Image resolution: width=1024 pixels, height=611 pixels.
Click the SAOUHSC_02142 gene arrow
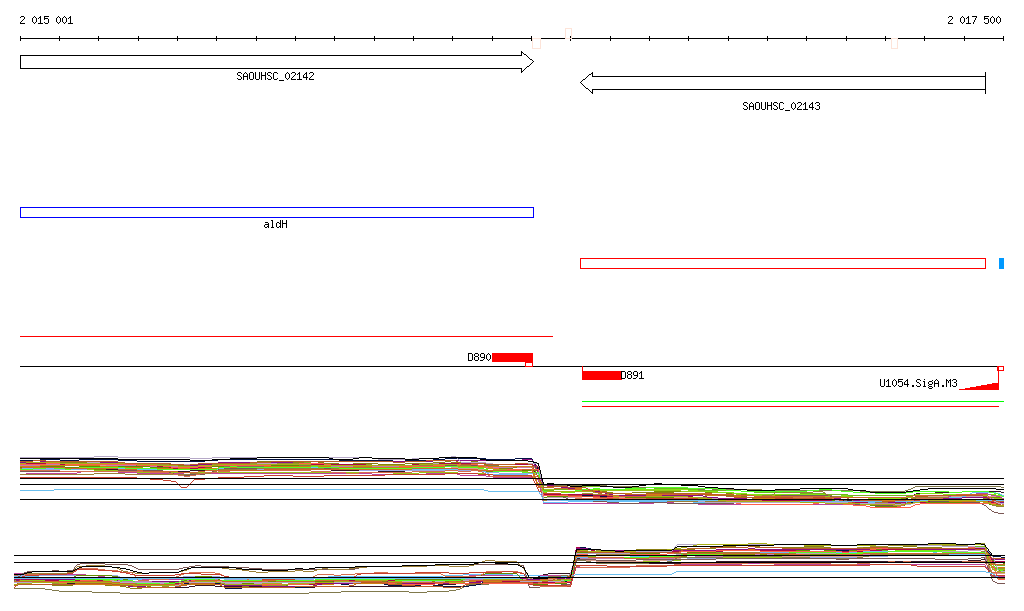coord(277,62)
